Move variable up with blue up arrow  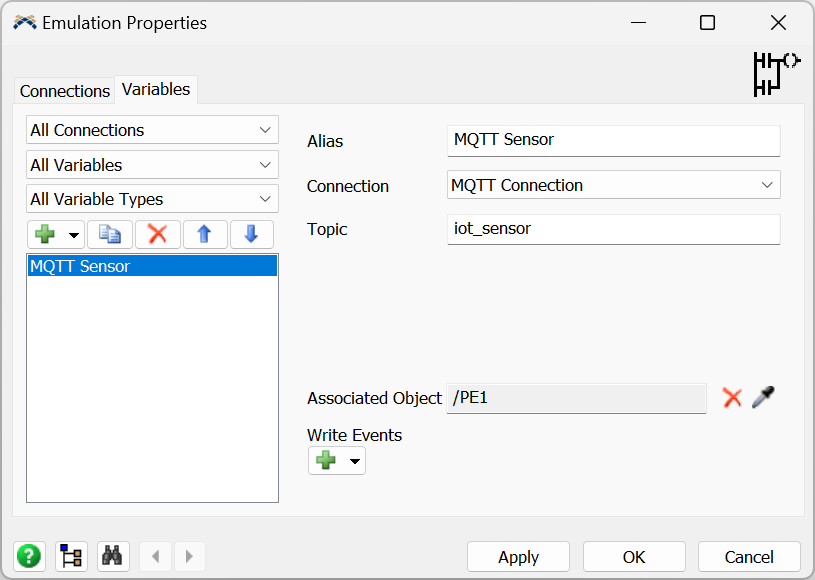pyautogui.click(x=204, y=234)
